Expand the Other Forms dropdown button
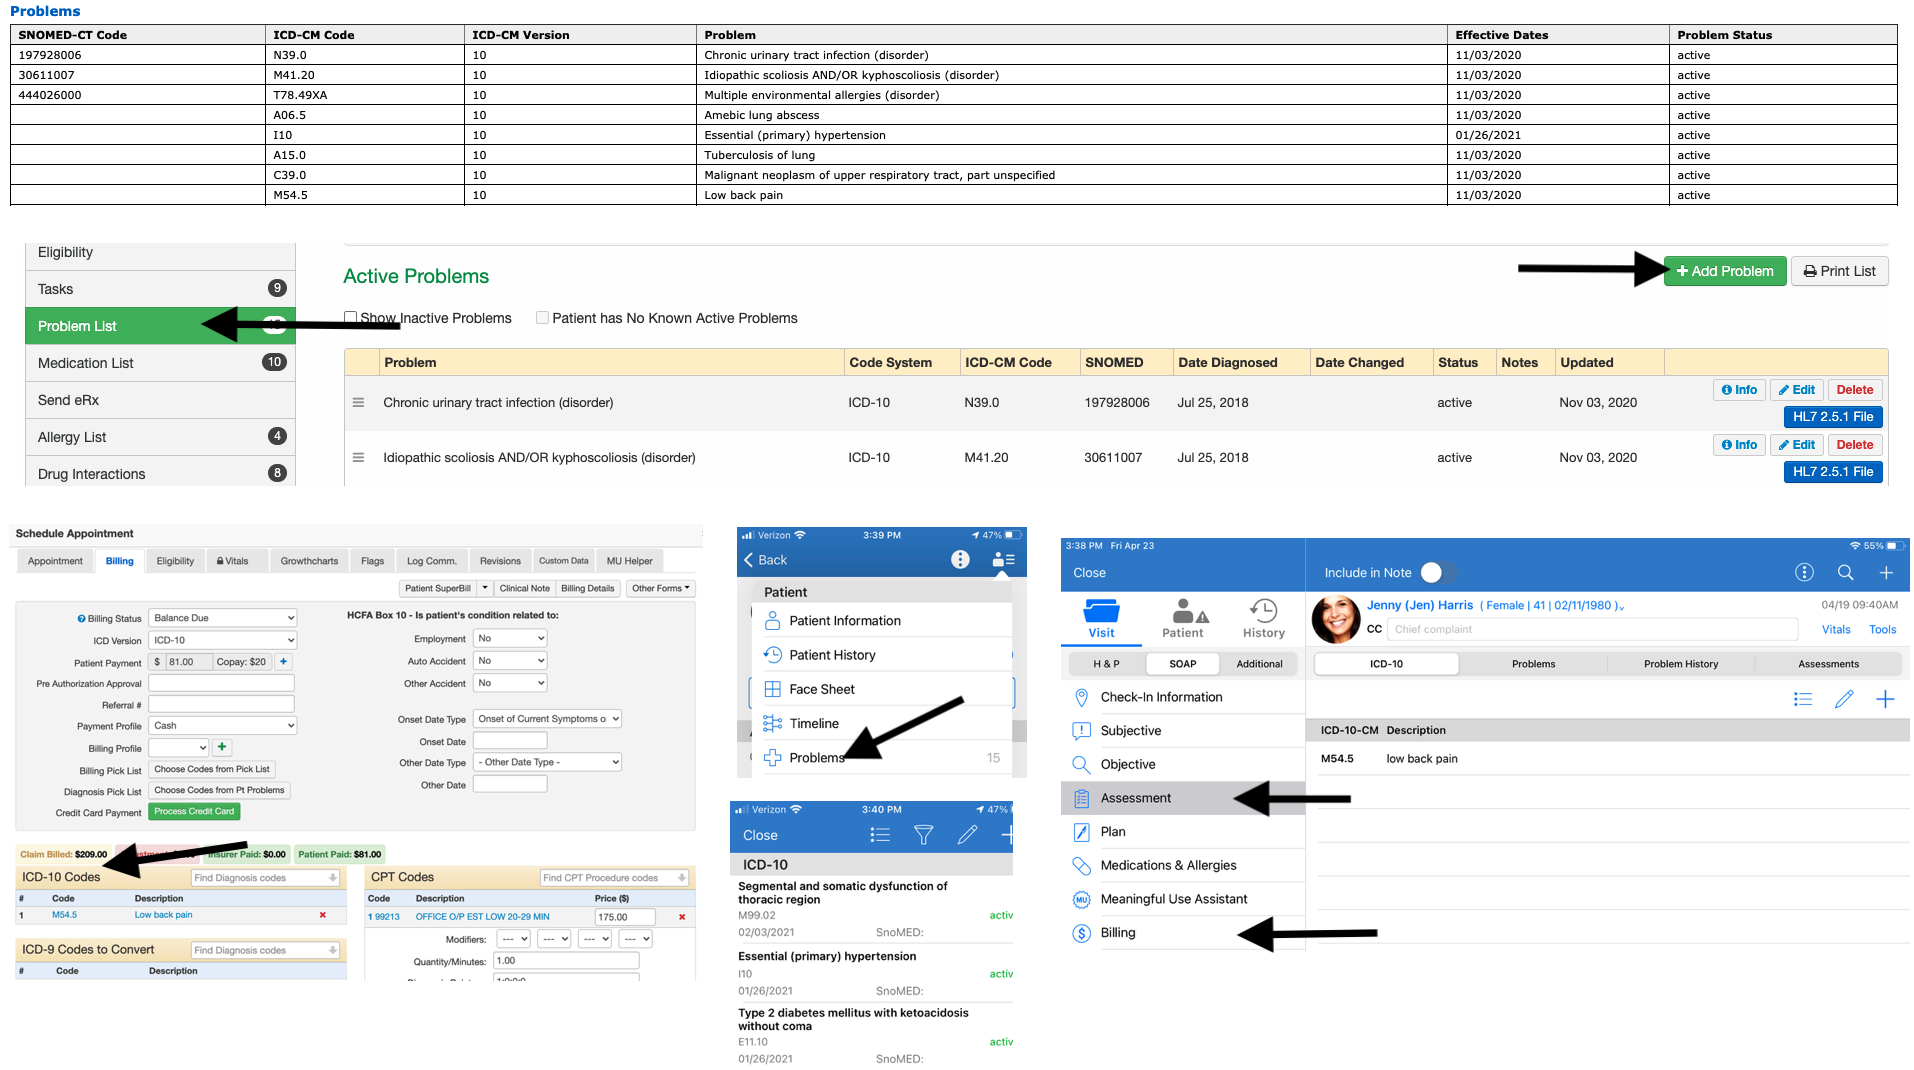This screenshot has width=1914, height=1070. [x=661, y=588]
